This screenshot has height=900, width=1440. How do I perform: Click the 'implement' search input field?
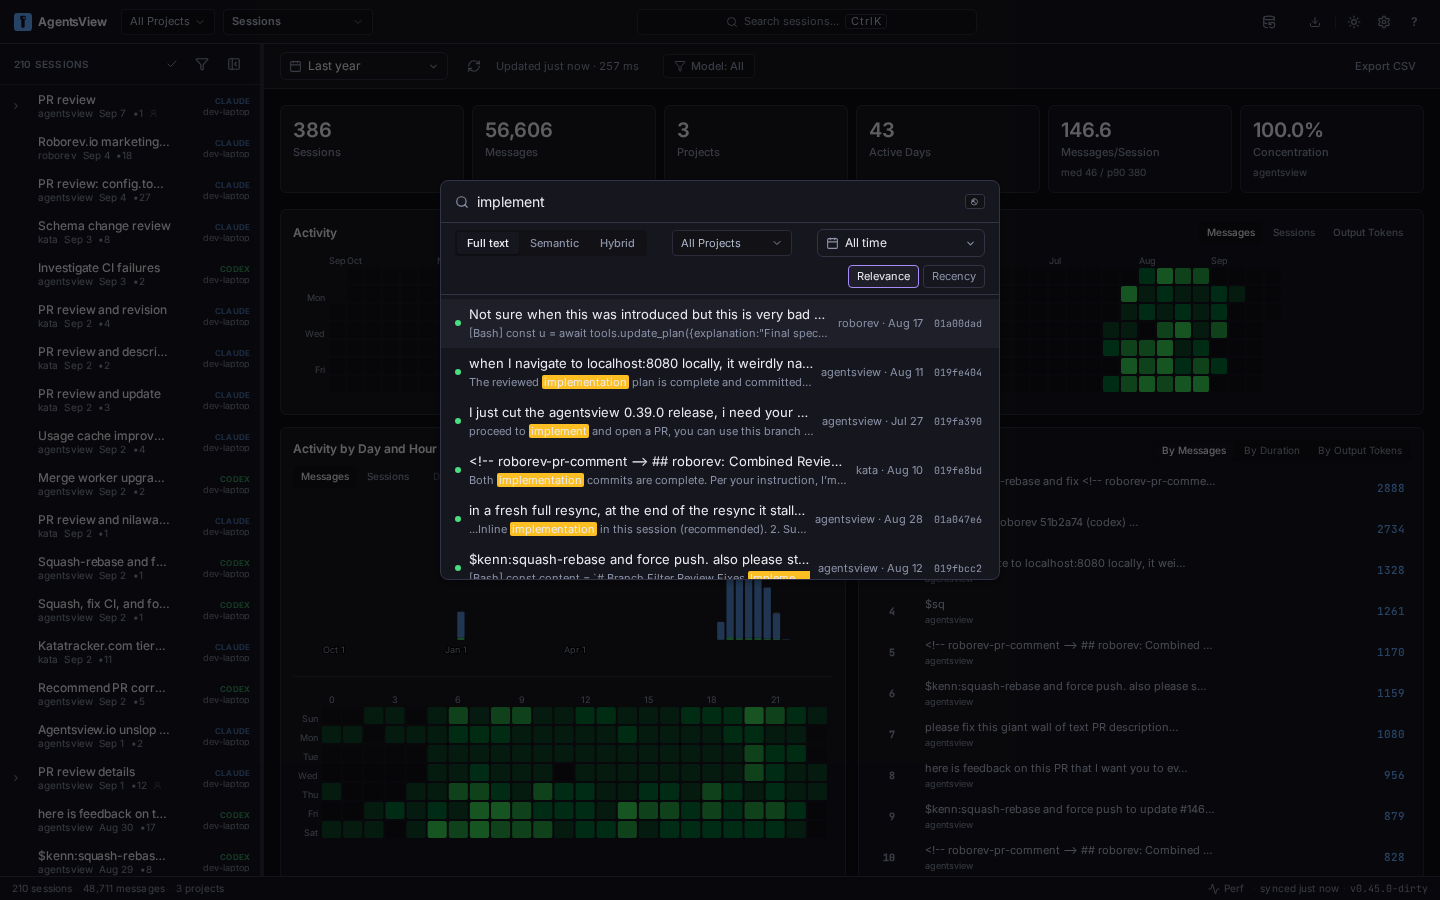(x=715, y=202)
